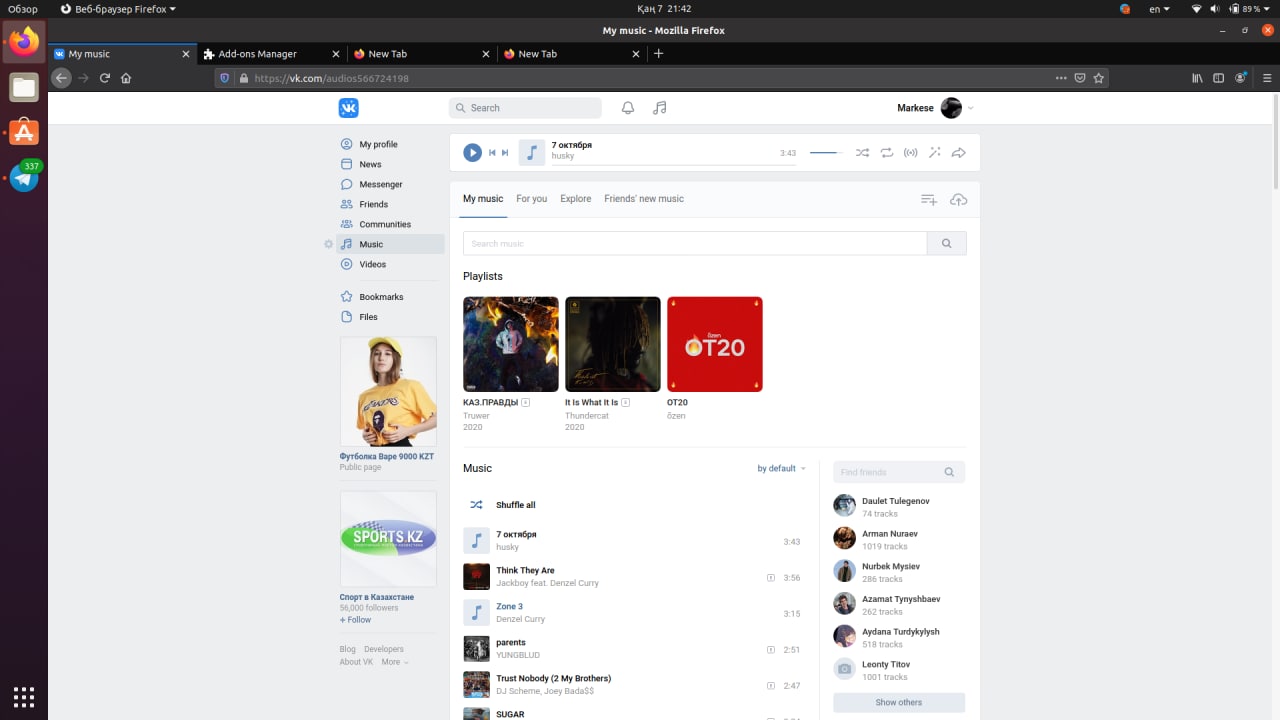Toggle shuffle in the player bar
Image resolution: width=1280 pixels, height=720 pixels.
[x=862, y=153]
